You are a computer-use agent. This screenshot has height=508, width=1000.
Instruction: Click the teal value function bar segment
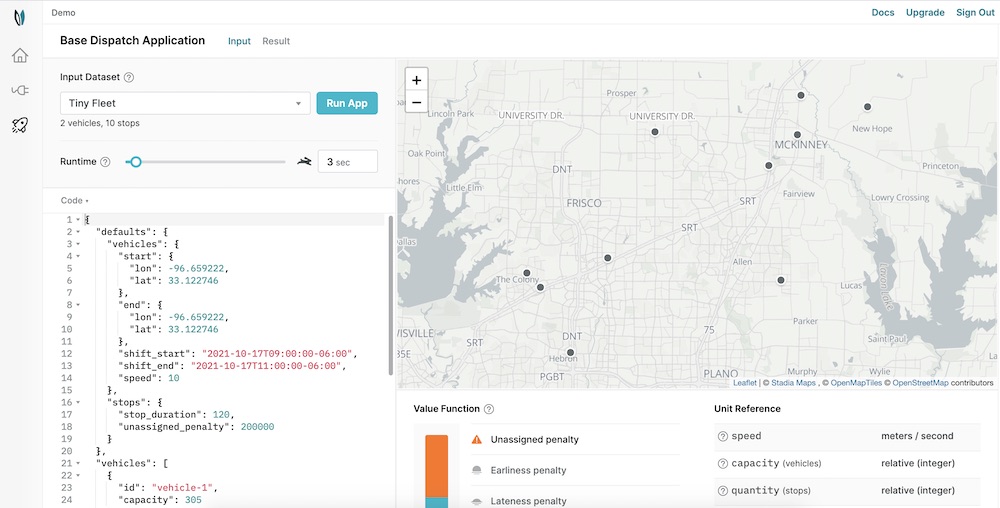437,502
